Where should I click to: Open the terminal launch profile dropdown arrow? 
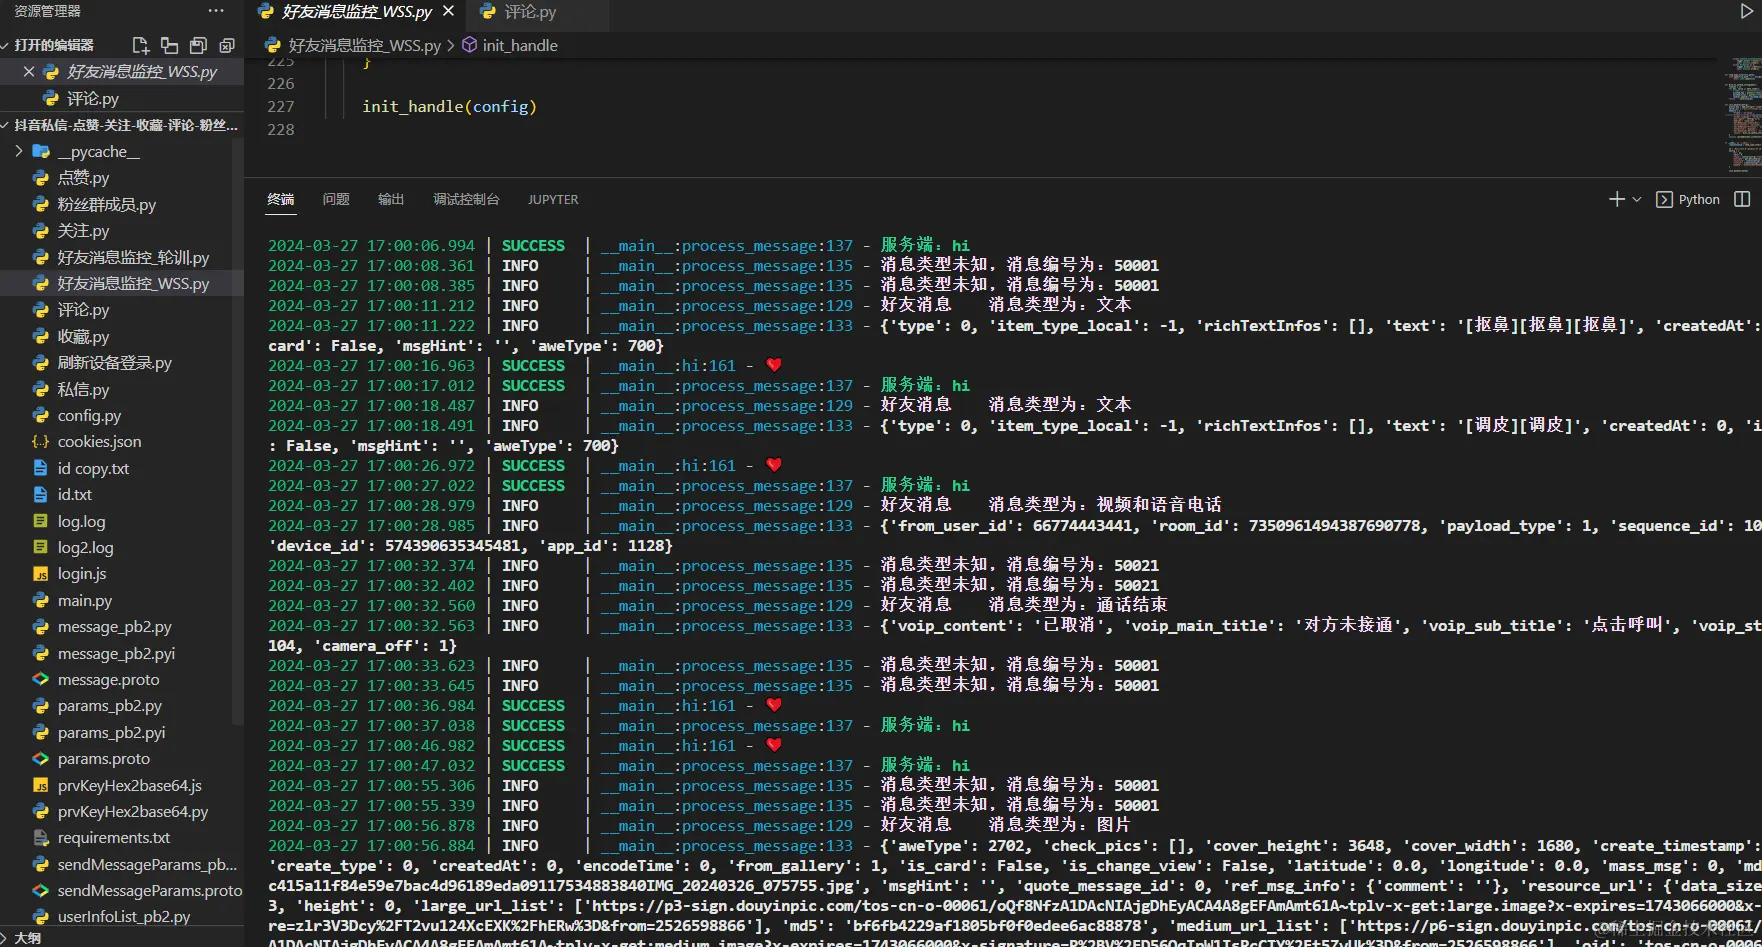coord(1637,199)
